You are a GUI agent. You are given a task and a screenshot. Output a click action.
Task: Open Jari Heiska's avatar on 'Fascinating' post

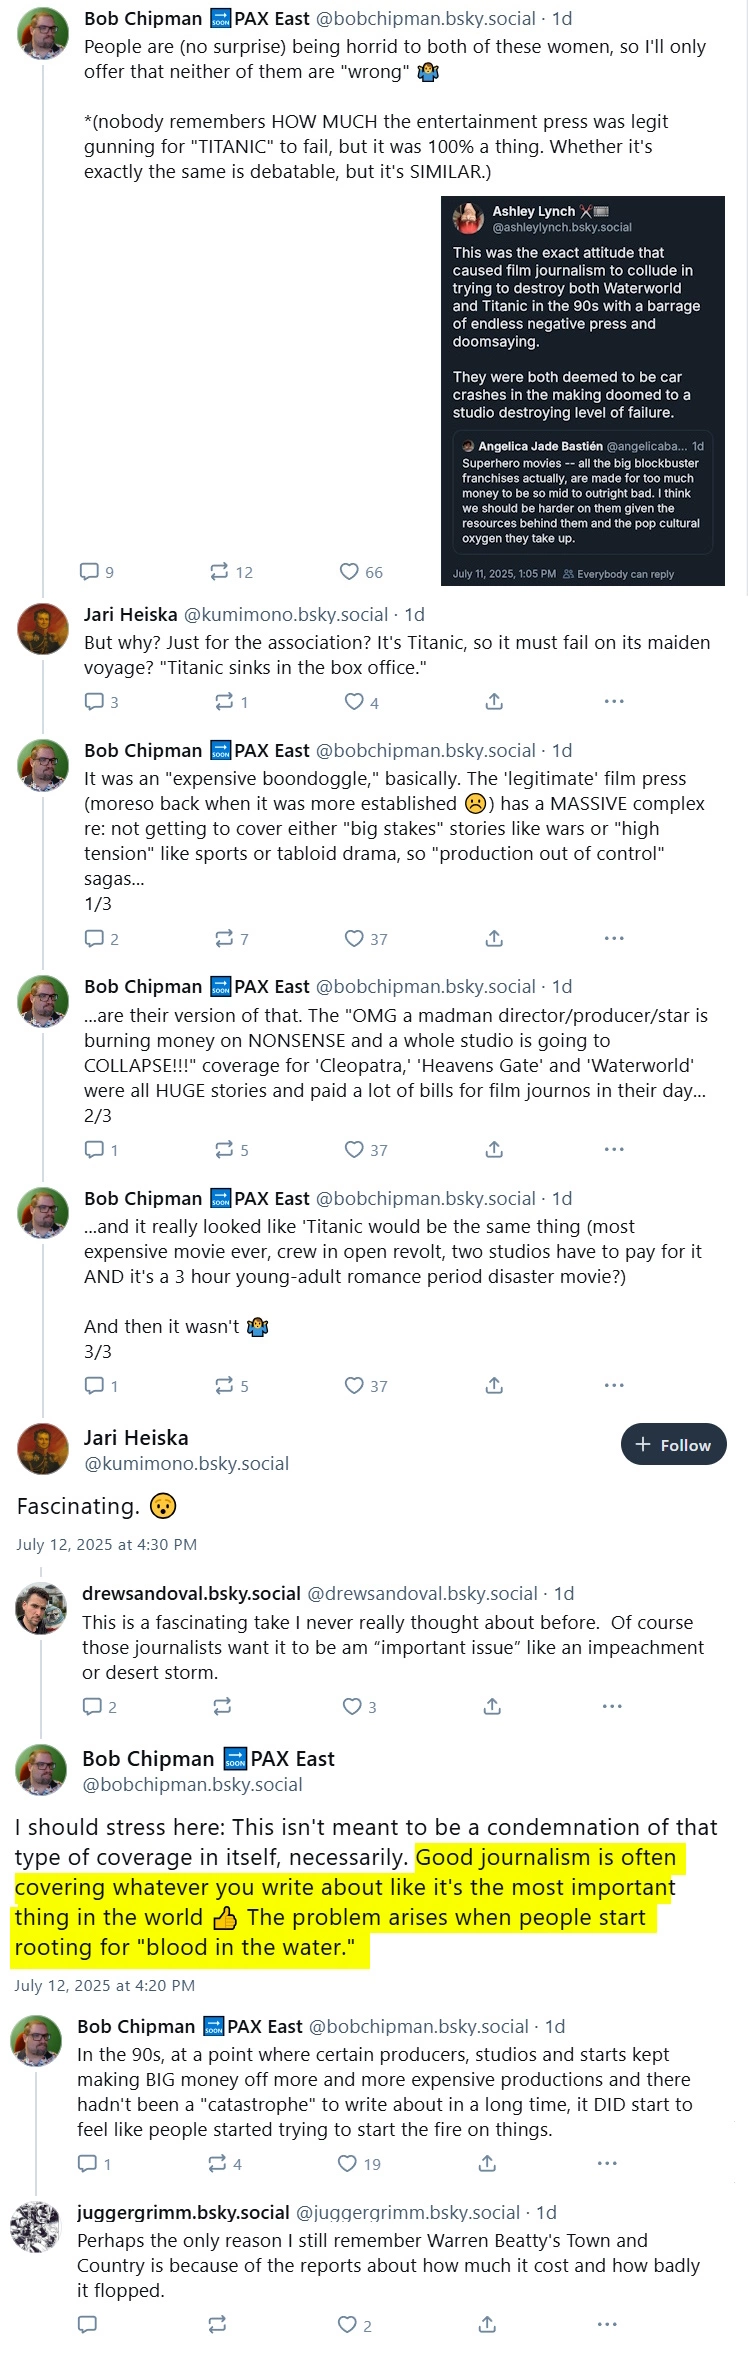click(43, 1448)
